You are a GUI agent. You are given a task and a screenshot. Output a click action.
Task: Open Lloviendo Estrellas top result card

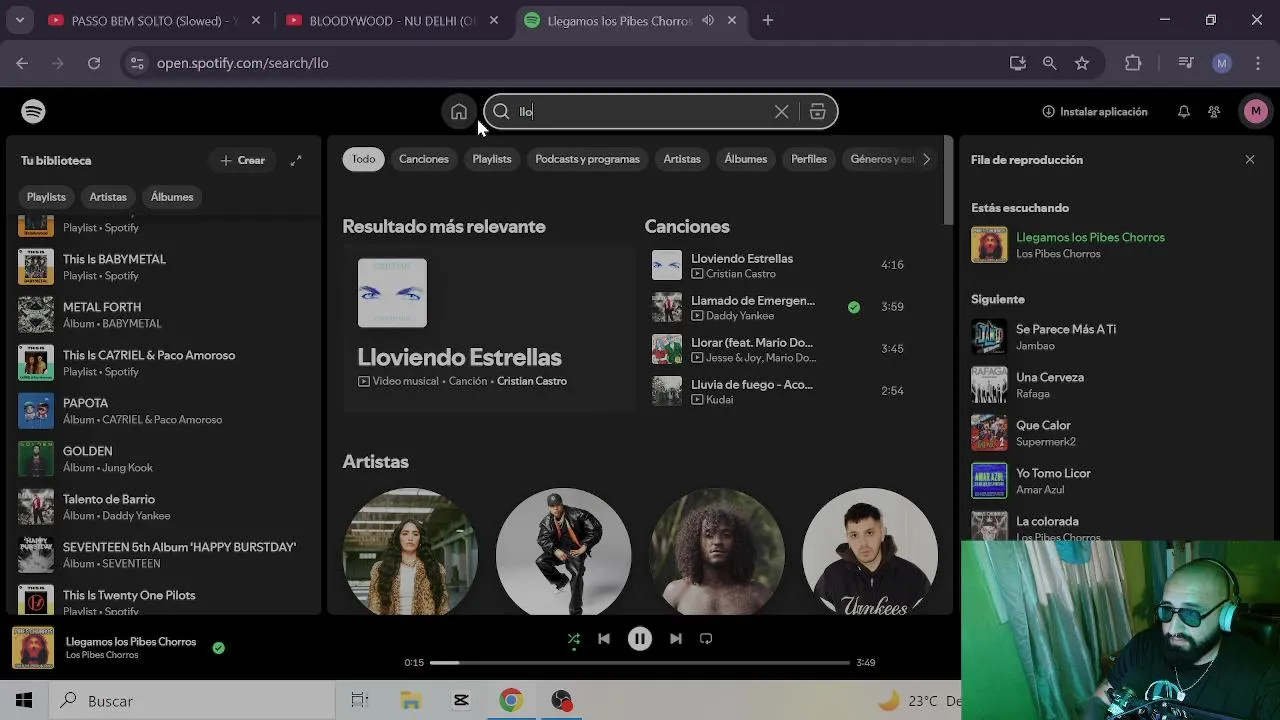pos(488,326)
